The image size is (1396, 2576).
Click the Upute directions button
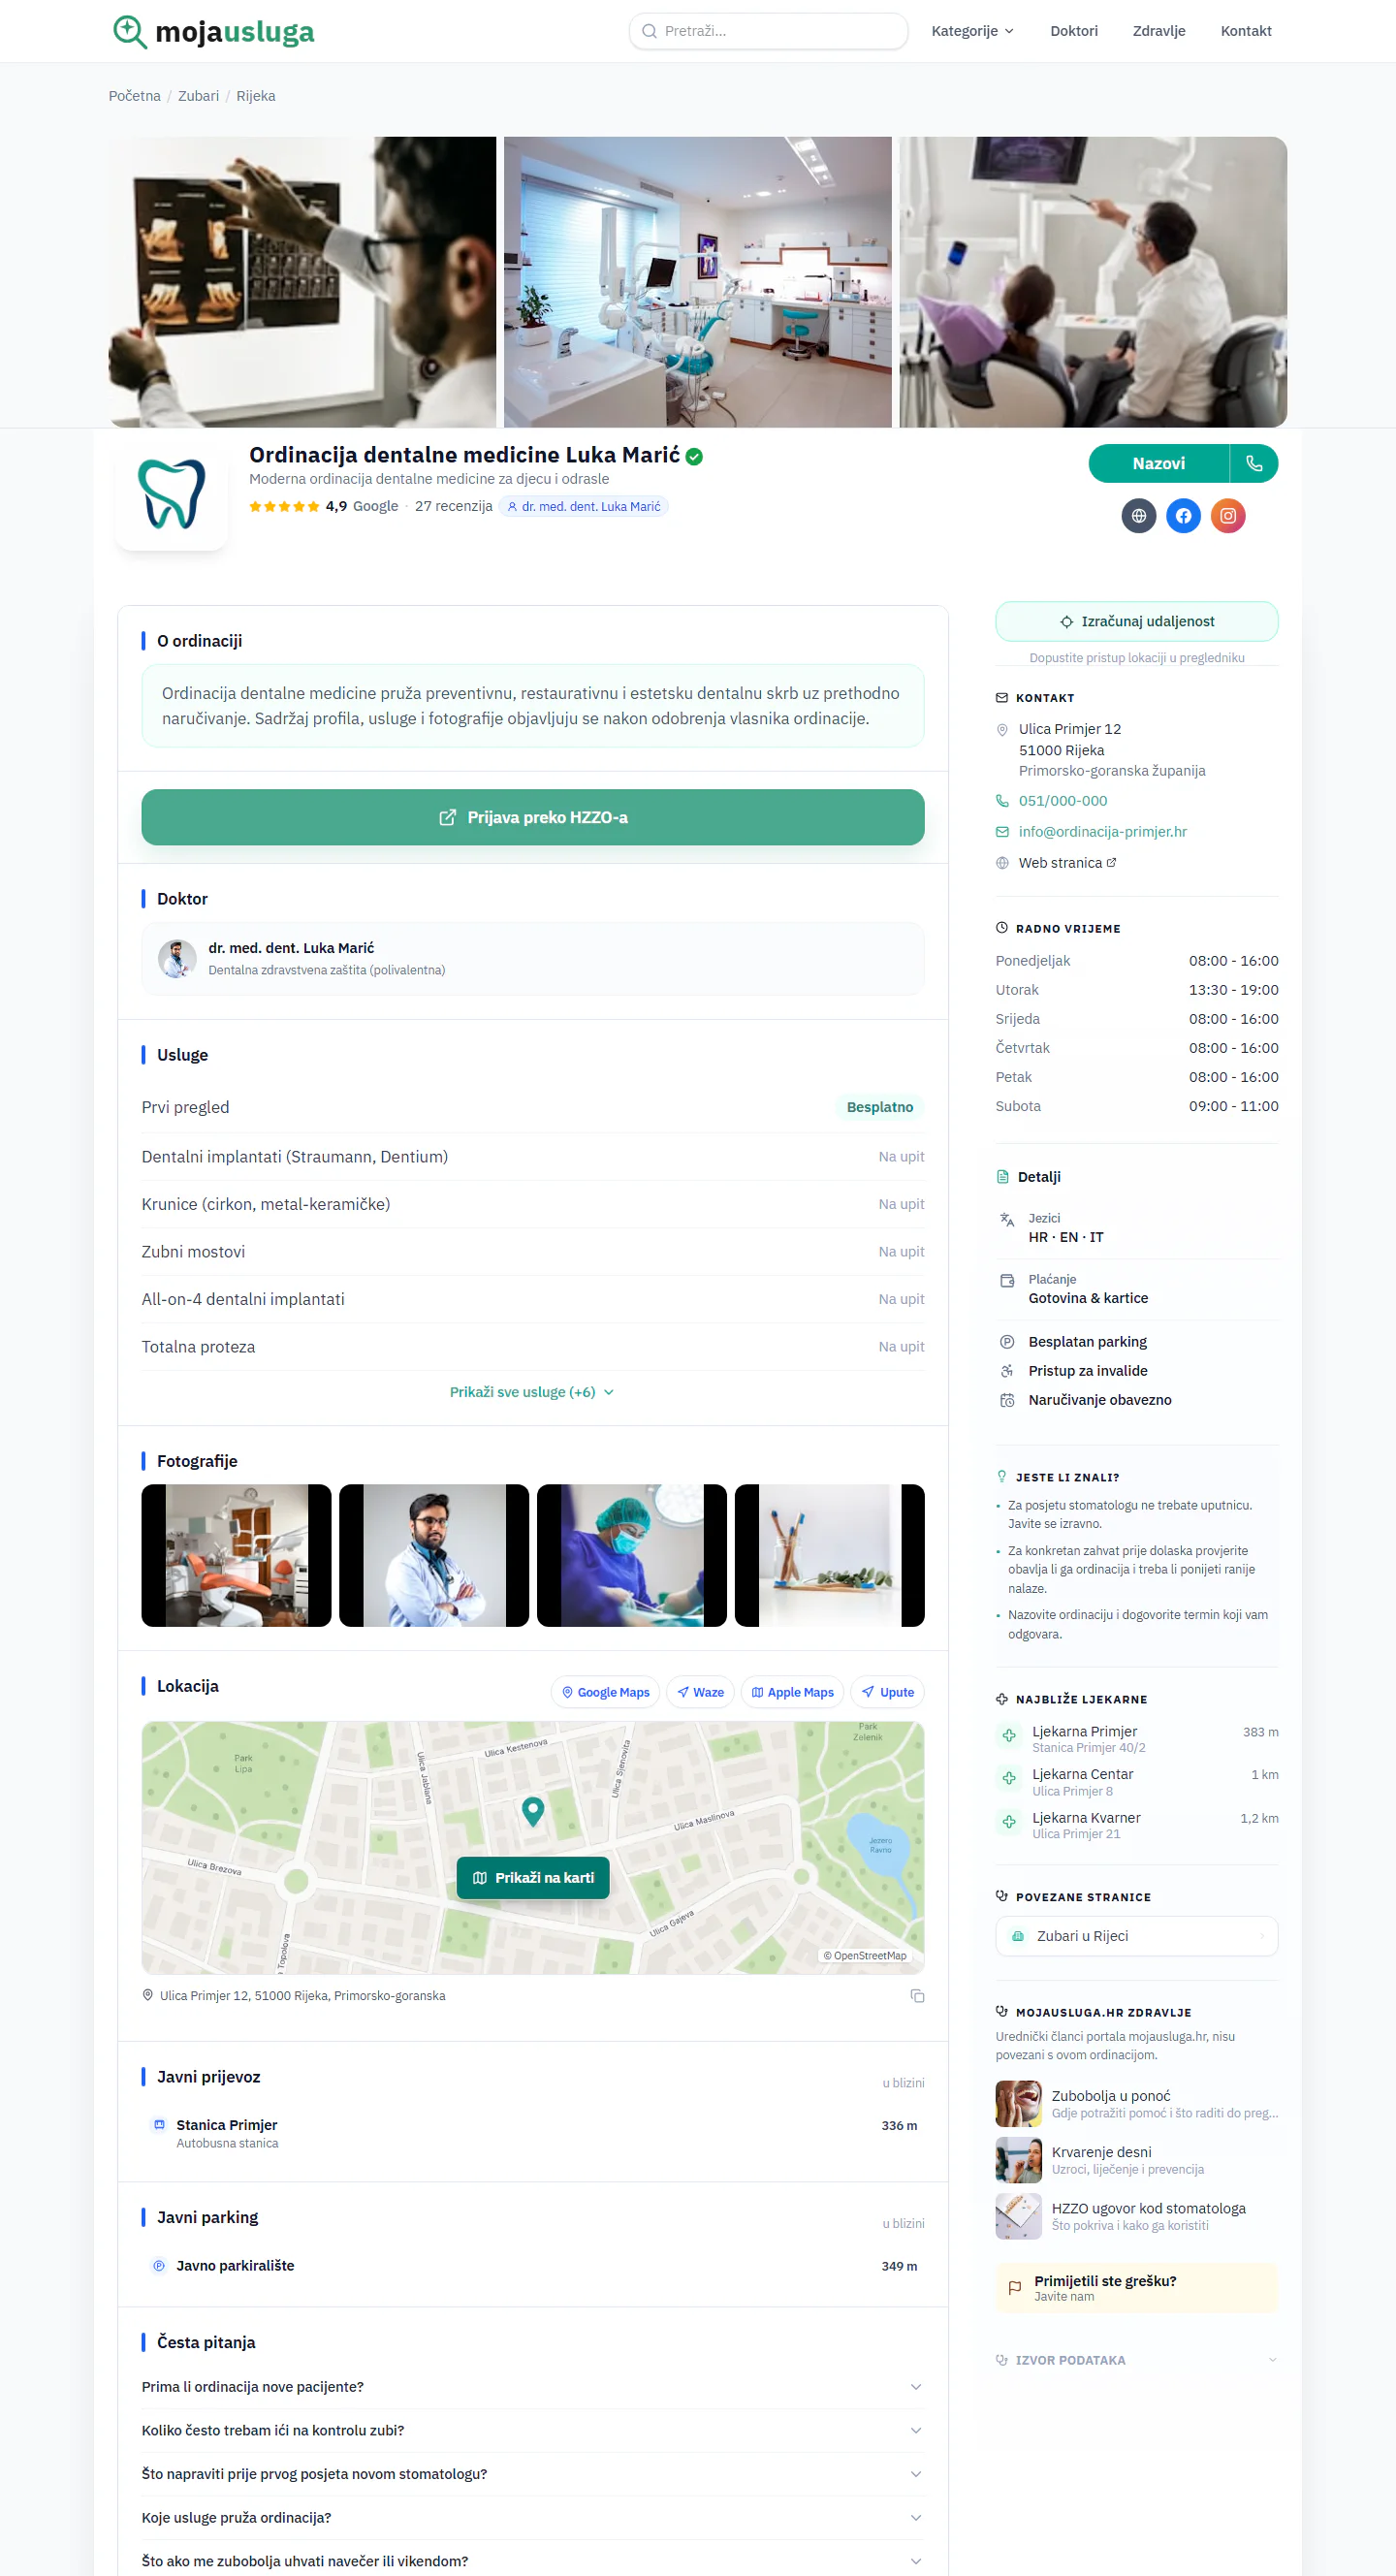click(887, 1692)
